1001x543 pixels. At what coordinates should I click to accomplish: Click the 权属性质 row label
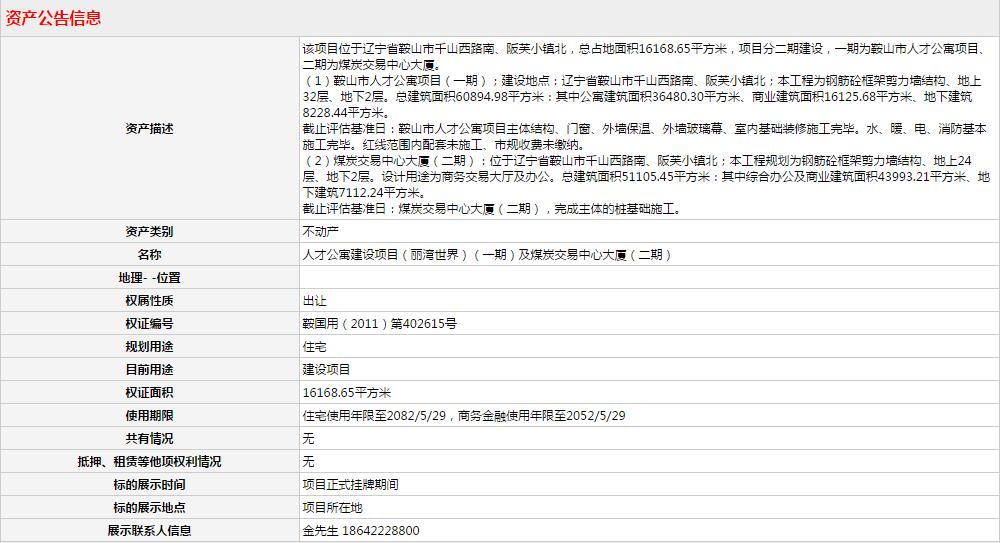(149, 301)
